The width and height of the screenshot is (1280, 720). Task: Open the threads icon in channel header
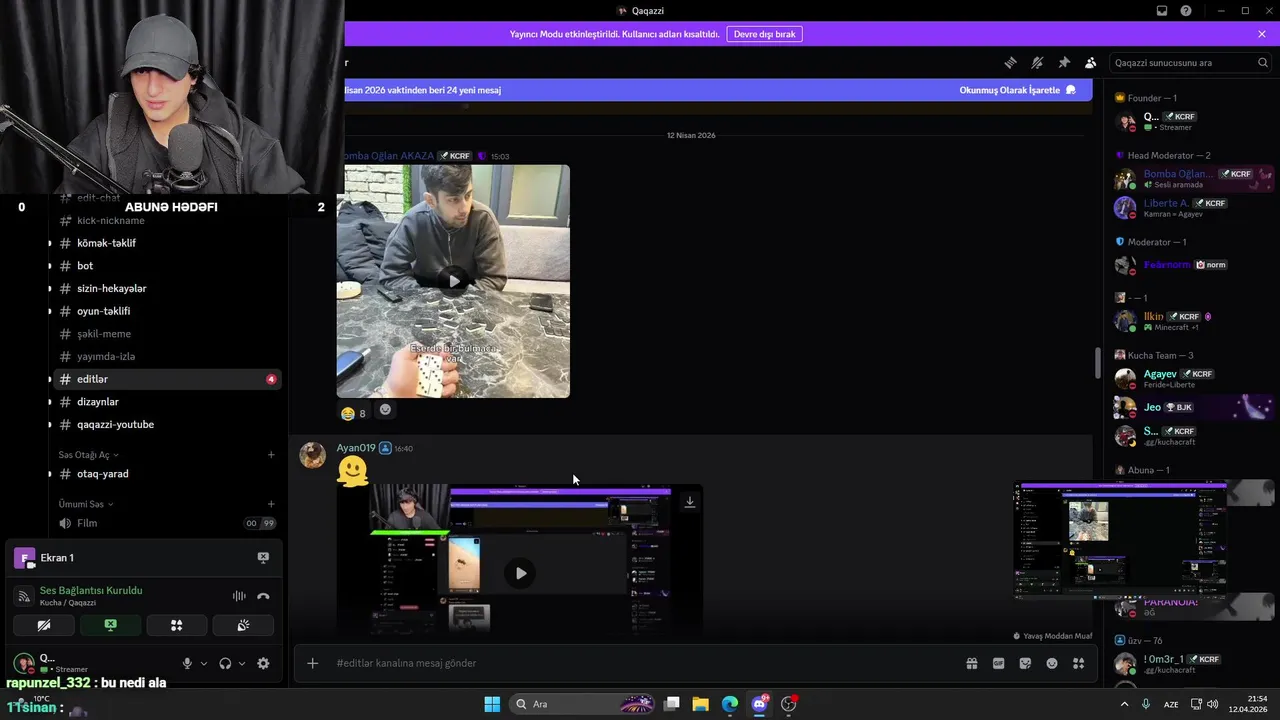(x=1010, y=62)
